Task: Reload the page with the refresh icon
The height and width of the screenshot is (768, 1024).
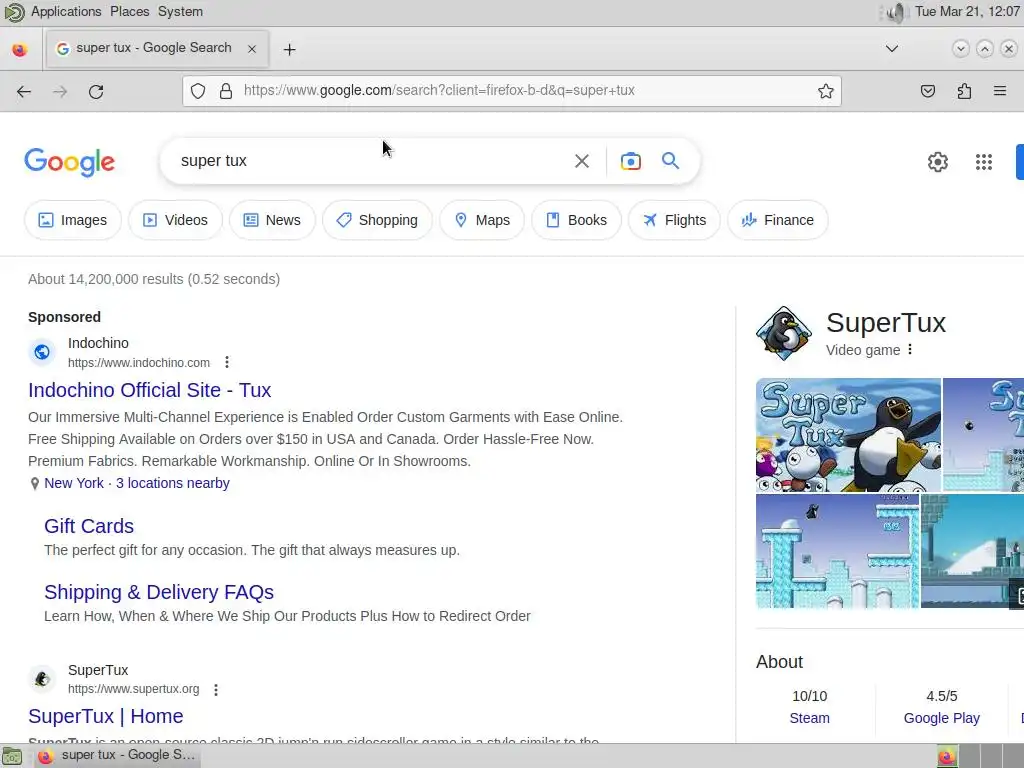Action: [x=96, y=91]
